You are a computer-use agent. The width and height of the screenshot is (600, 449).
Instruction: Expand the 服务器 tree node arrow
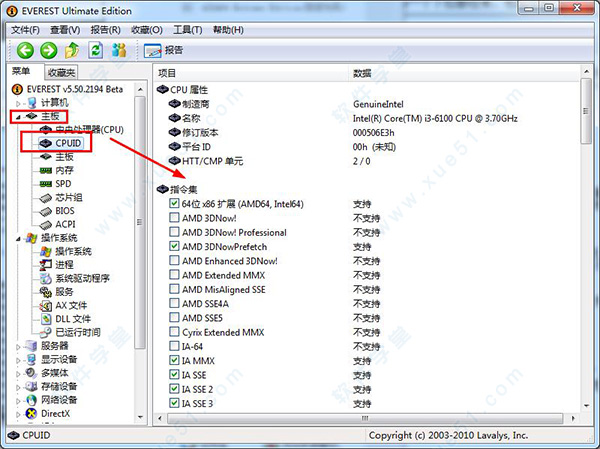[x=18, y=347]
